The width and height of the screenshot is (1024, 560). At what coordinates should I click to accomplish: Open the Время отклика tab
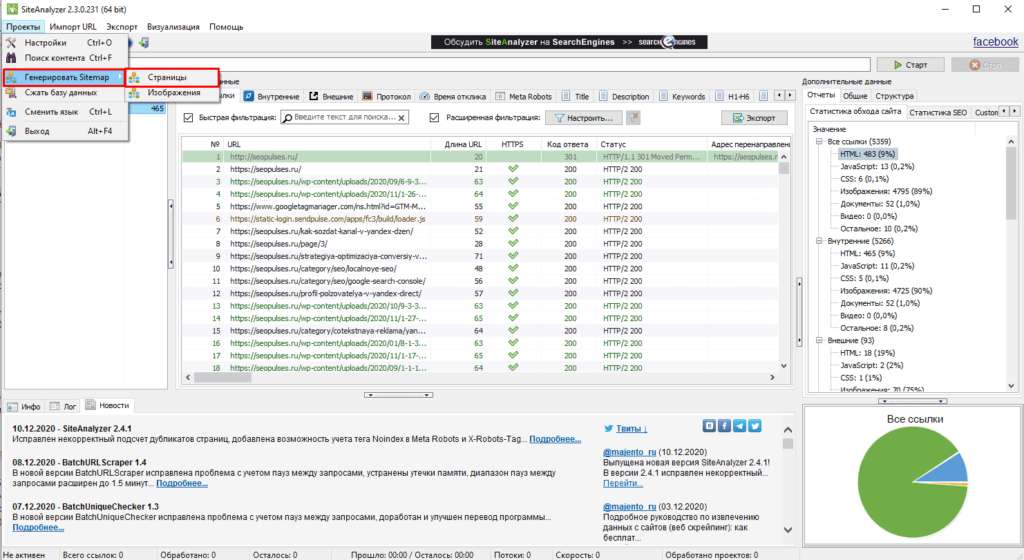(x=453, y=96)
